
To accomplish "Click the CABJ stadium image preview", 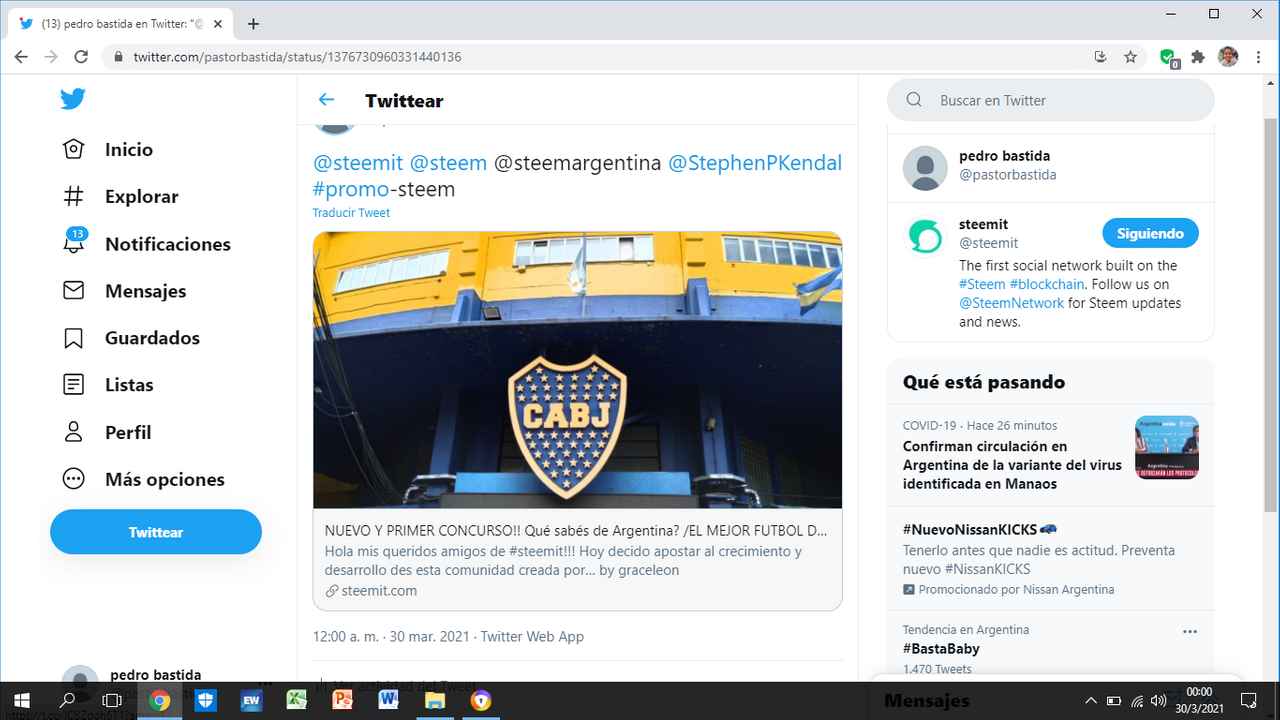I will click(578, 370).
